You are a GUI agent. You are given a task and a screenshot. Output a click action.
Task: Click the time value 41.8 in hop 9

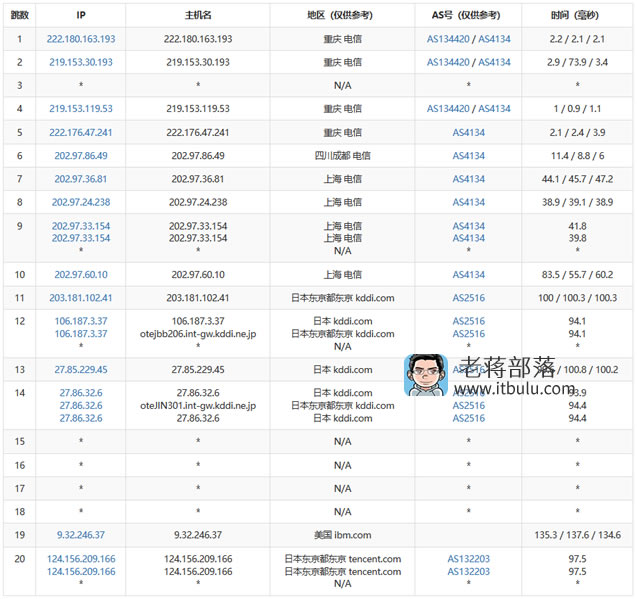click(x=577, y=226)
